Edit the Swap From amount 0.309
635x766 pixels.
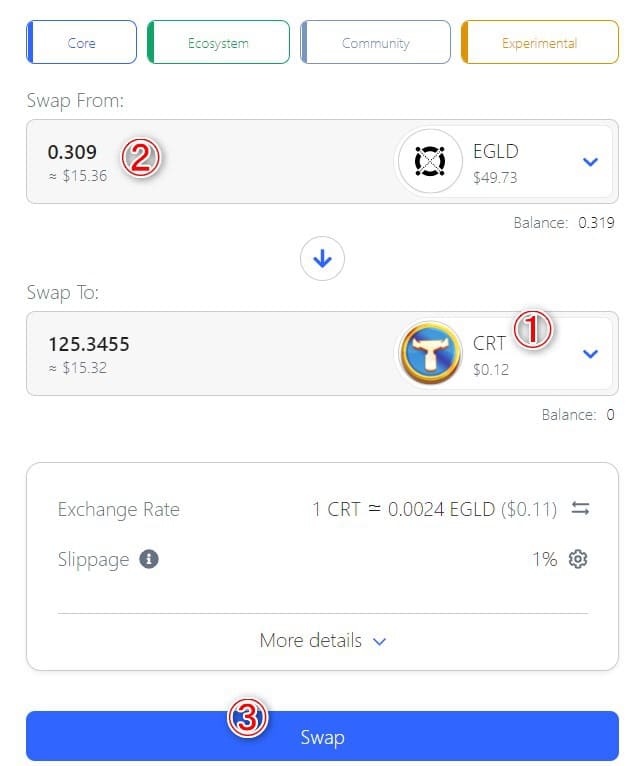(72, 152)
